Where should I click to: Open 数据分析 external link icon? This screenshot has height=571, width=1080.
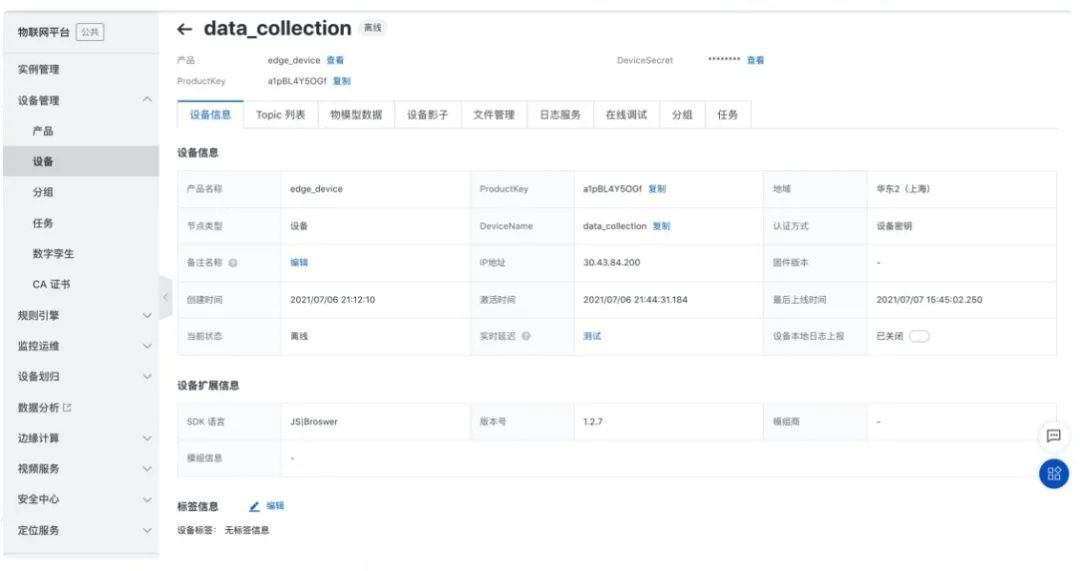click(x=68, y=408)
